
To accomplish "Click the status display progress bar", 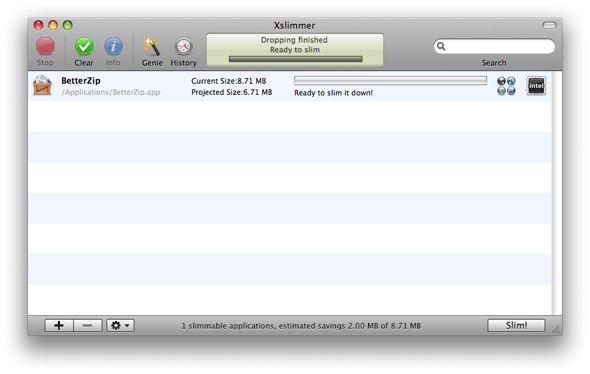I will click(x=295, y=59).
